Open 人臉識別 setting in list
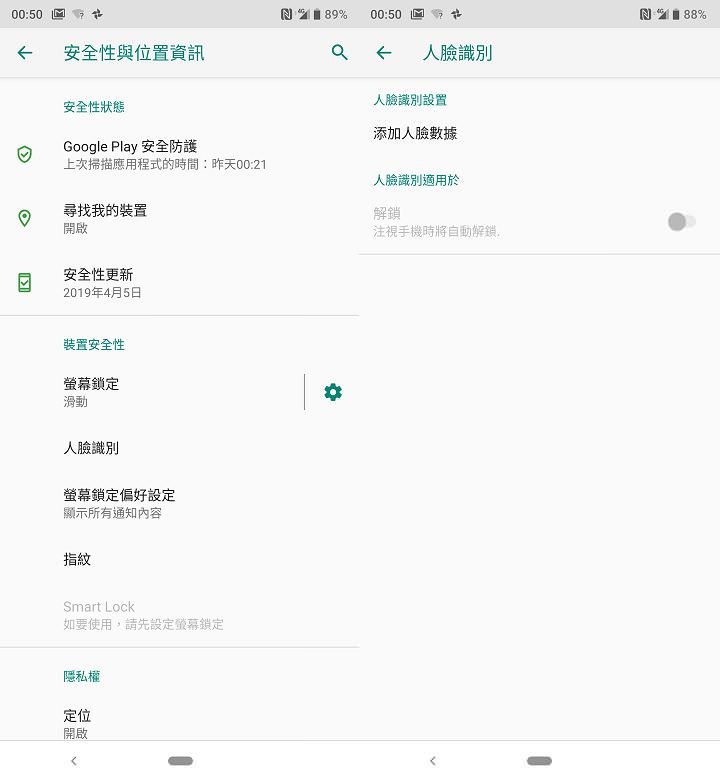This screenshot has width=720, height=782. pos(180,448)
